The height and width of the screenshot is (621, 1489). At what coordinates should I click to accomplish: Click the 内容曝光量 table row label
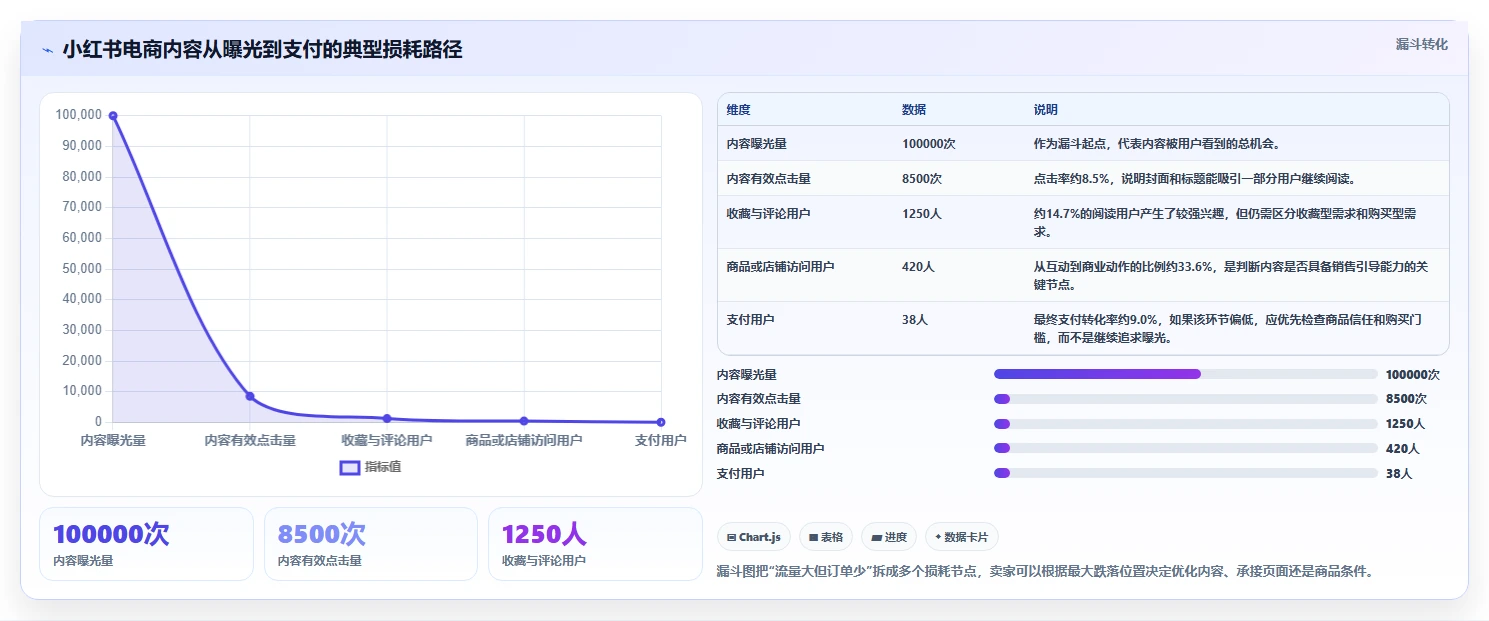click(757, 144)
